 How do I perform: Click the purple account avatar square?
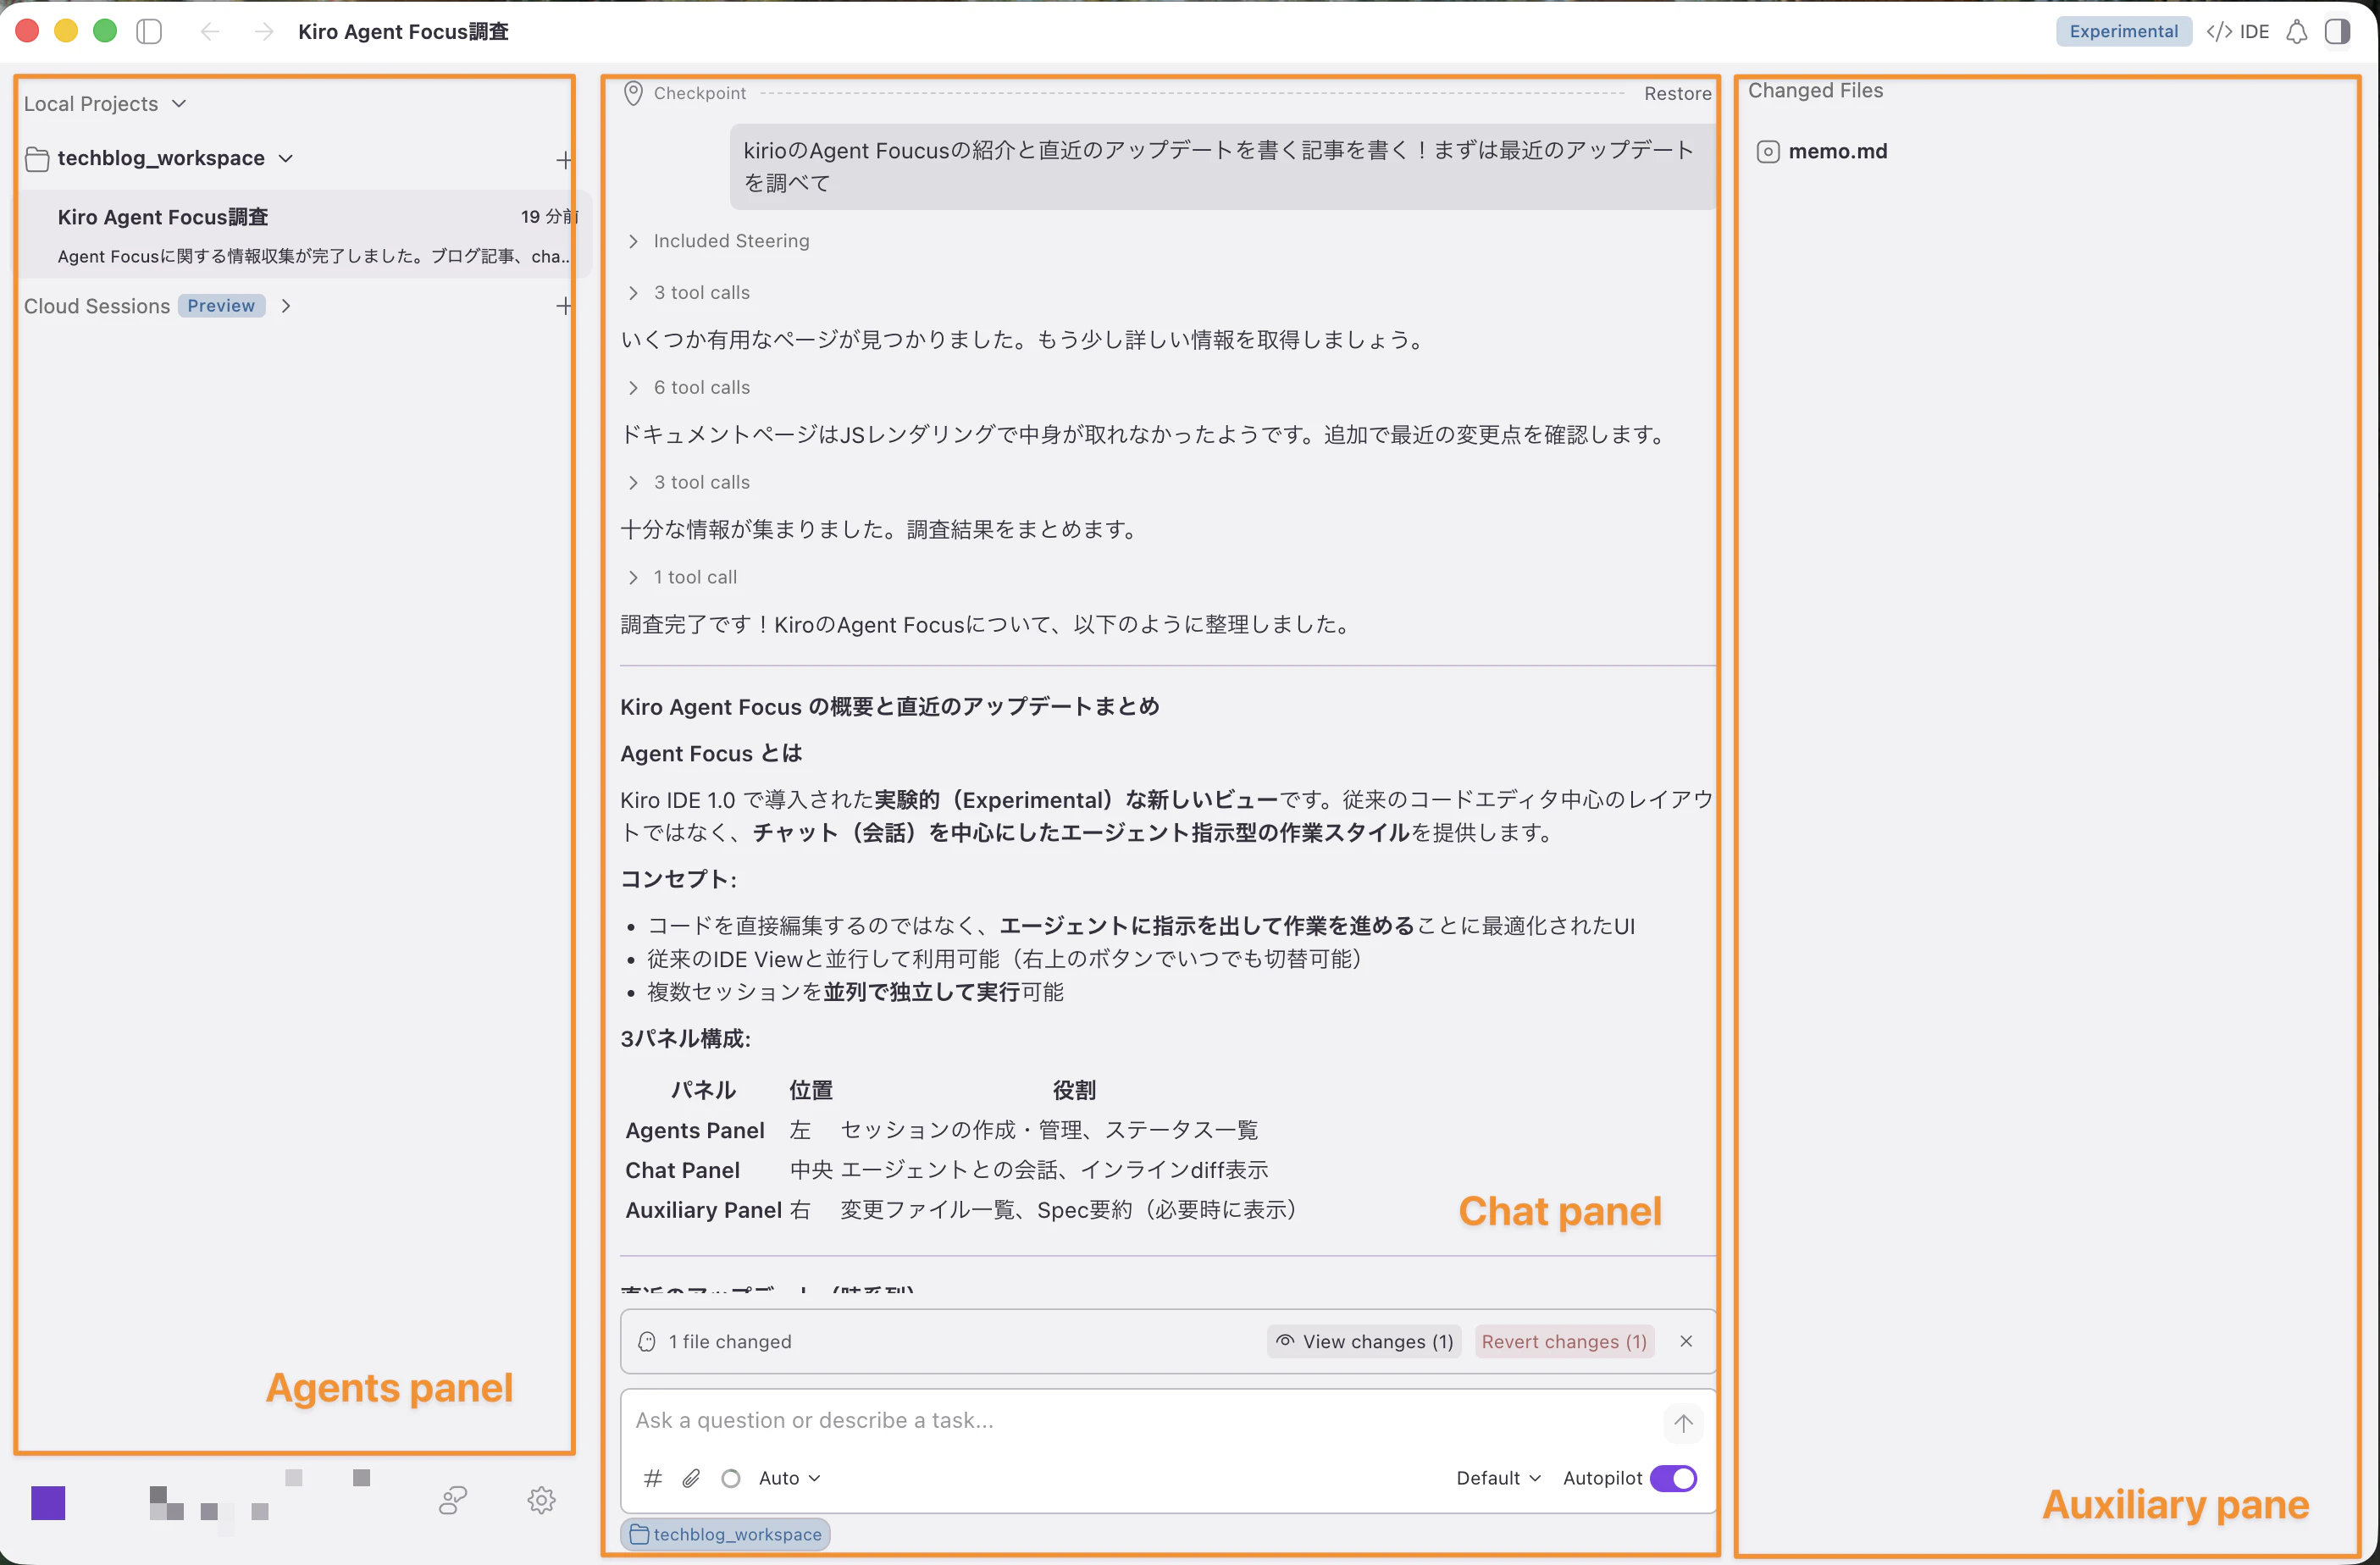48,1503
